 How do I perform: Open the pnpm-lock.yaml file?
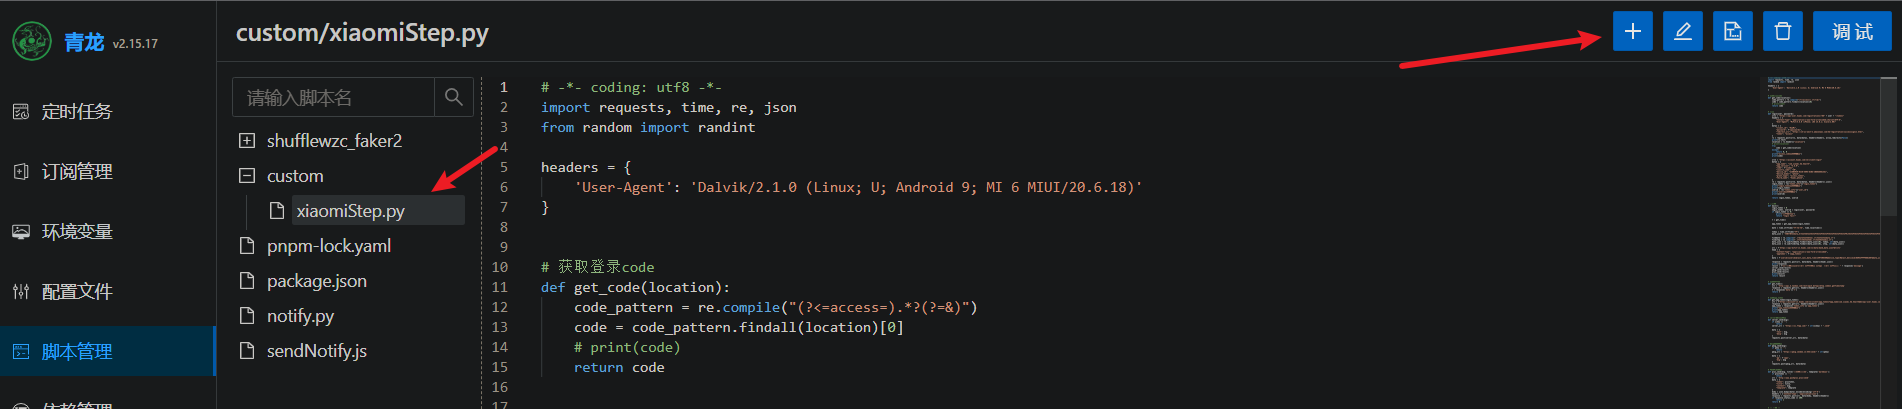pos(328,246)
